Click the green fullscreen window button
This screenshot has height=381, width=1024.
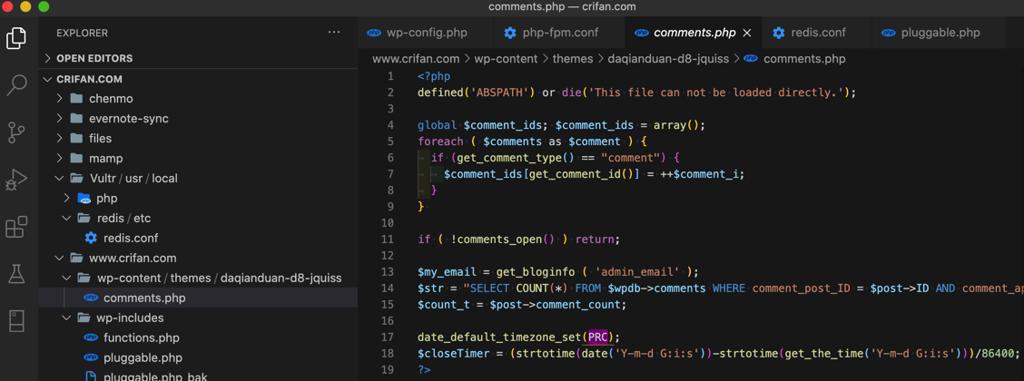[44, 7]
